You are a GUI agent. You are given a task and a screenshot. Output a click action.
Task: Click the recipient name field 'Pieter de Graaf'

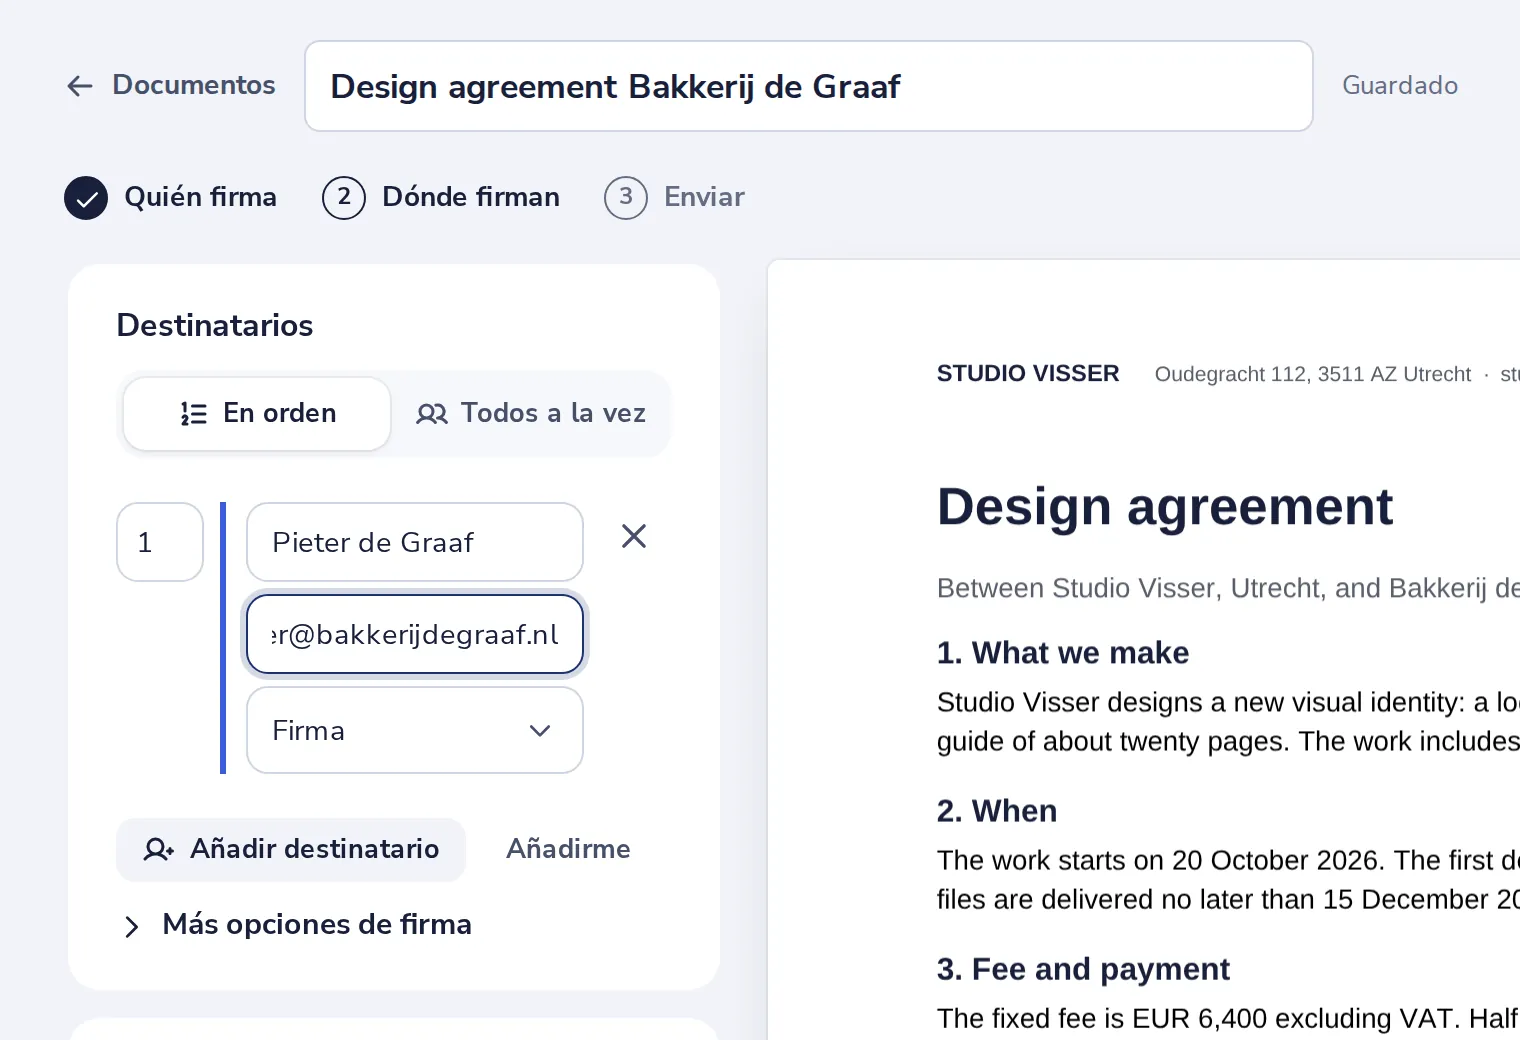click(x=415, y=542)
